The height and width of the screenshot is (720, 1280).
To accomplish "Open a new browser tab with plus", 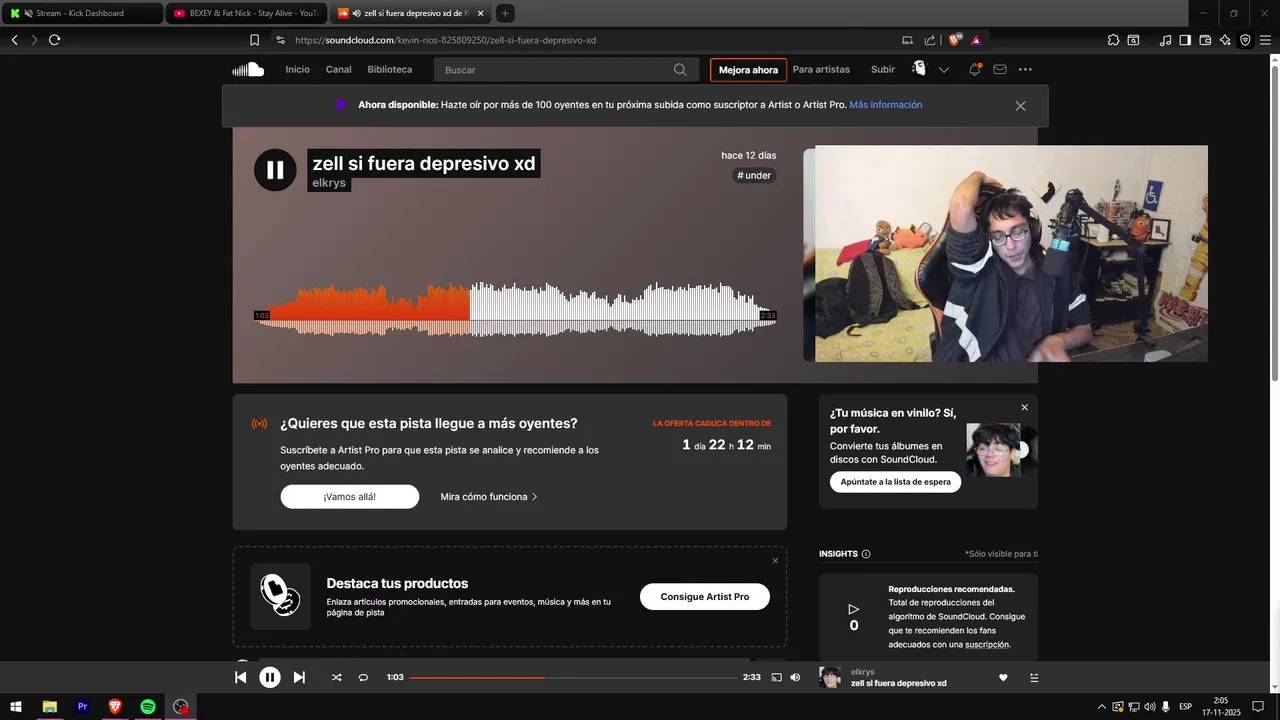I will [505, 13].
